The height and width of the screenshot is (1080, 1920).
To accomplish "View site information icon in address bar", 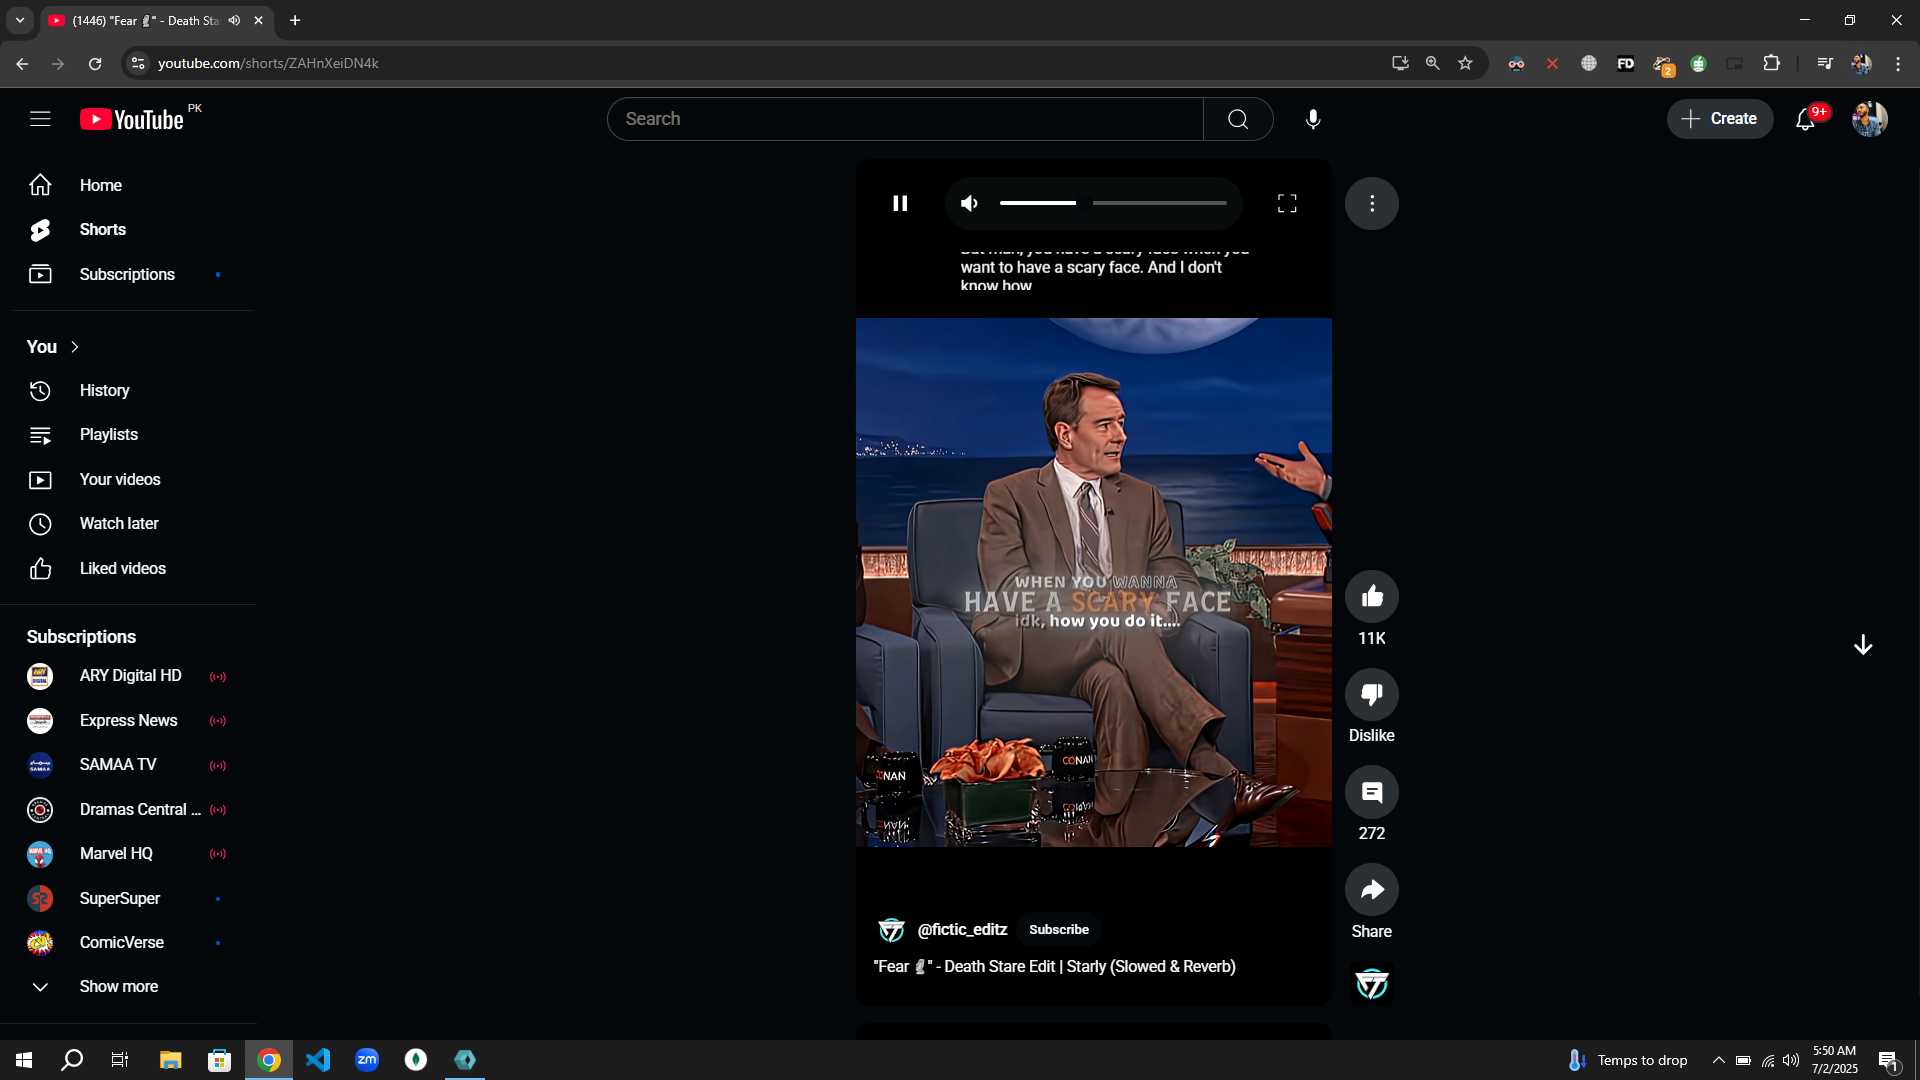I will click(x=138, y=63).
